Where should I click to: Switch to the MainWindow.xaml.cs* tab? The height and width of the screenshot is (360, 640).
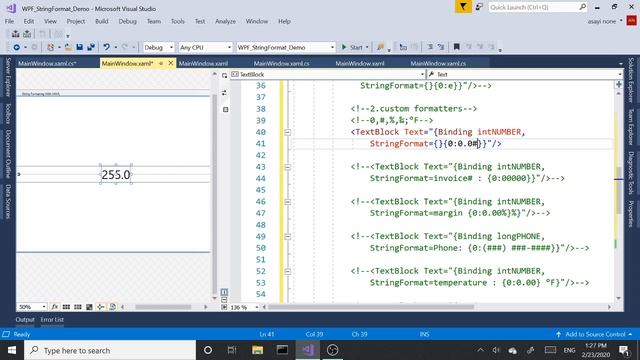coord(47,63)
